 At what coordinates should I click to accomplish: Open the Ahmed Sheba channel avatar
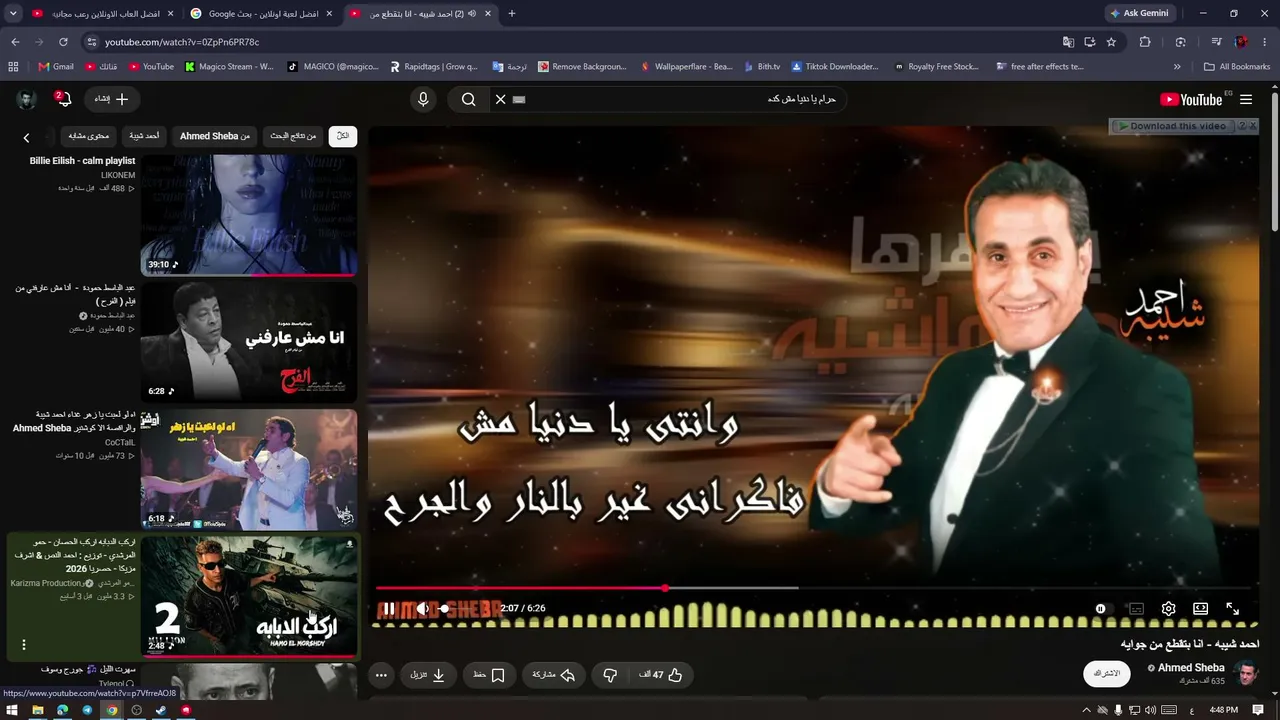pos(1246,673)
